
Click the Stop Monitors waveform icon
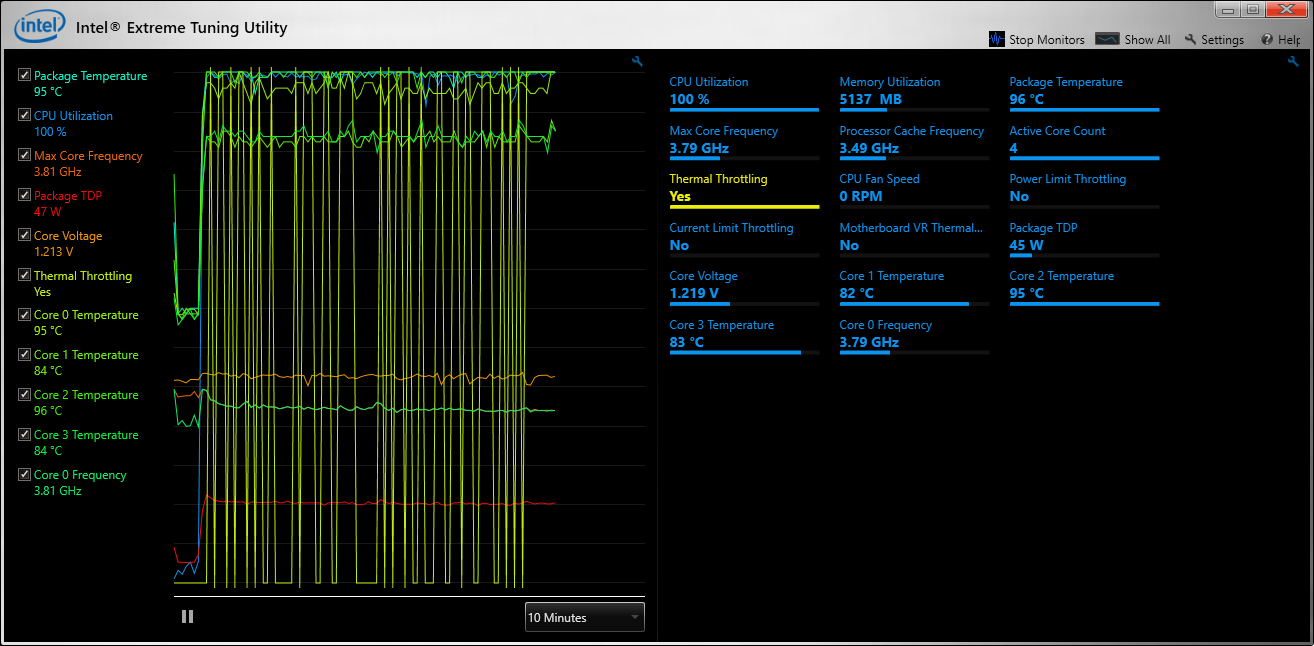996,39
